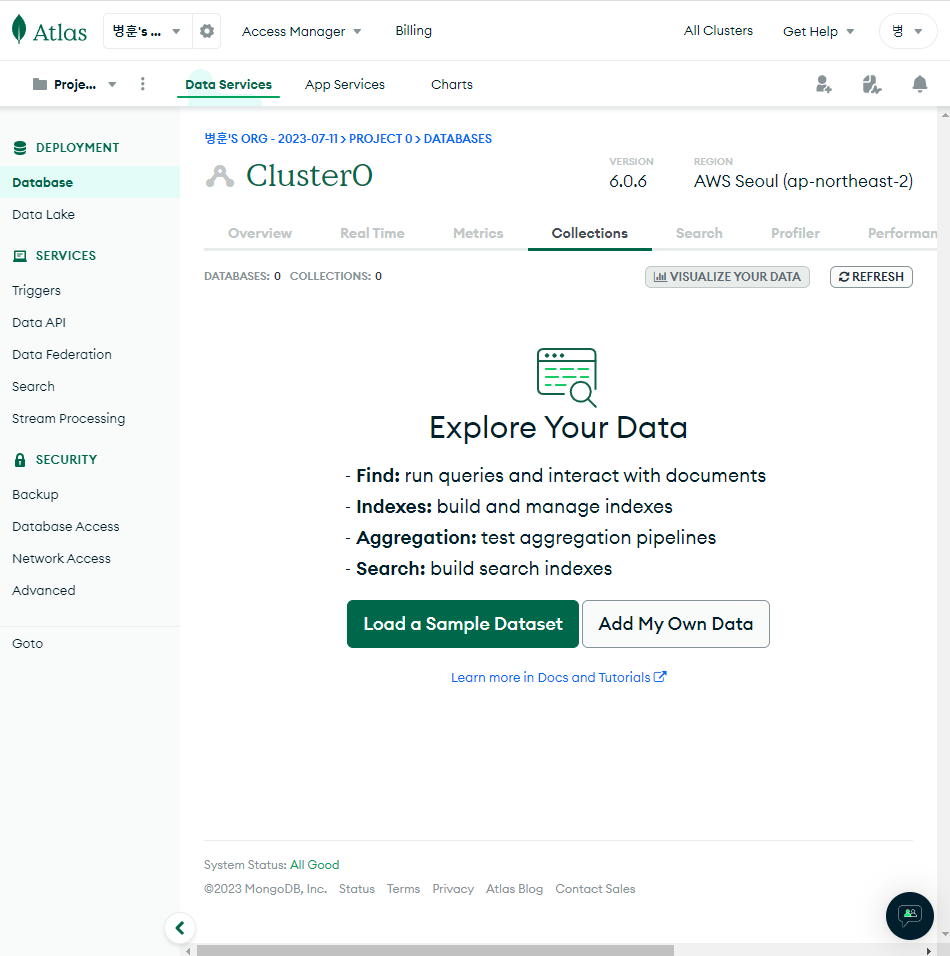The width and height of the screenshot is (950, 956).
Task: Expand the organization selector dropdown
Action: coord(148,31)
